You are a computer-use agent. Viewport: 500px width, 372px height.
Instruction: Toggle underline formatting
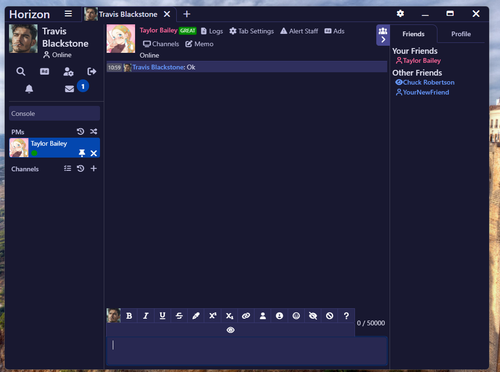coord(162,316)
